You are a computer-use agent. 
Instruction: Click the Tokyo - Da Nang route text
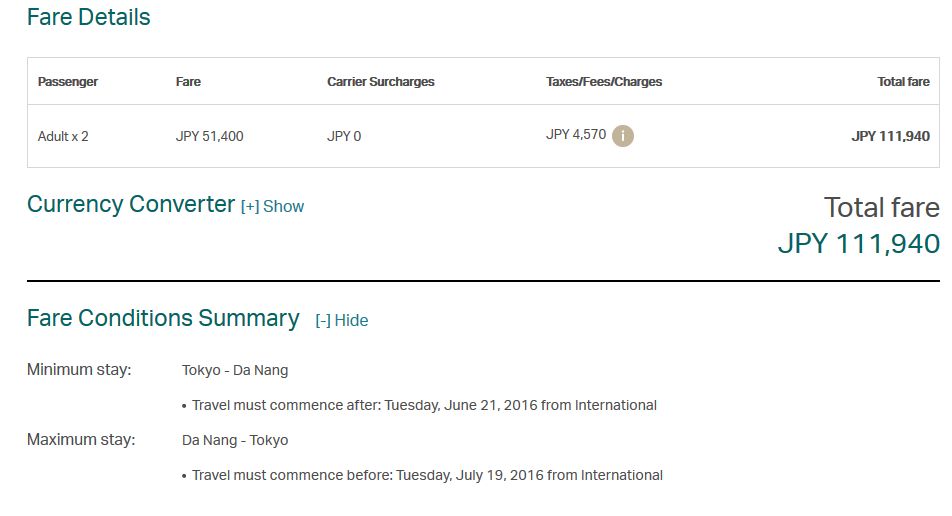tap(235, 370)
